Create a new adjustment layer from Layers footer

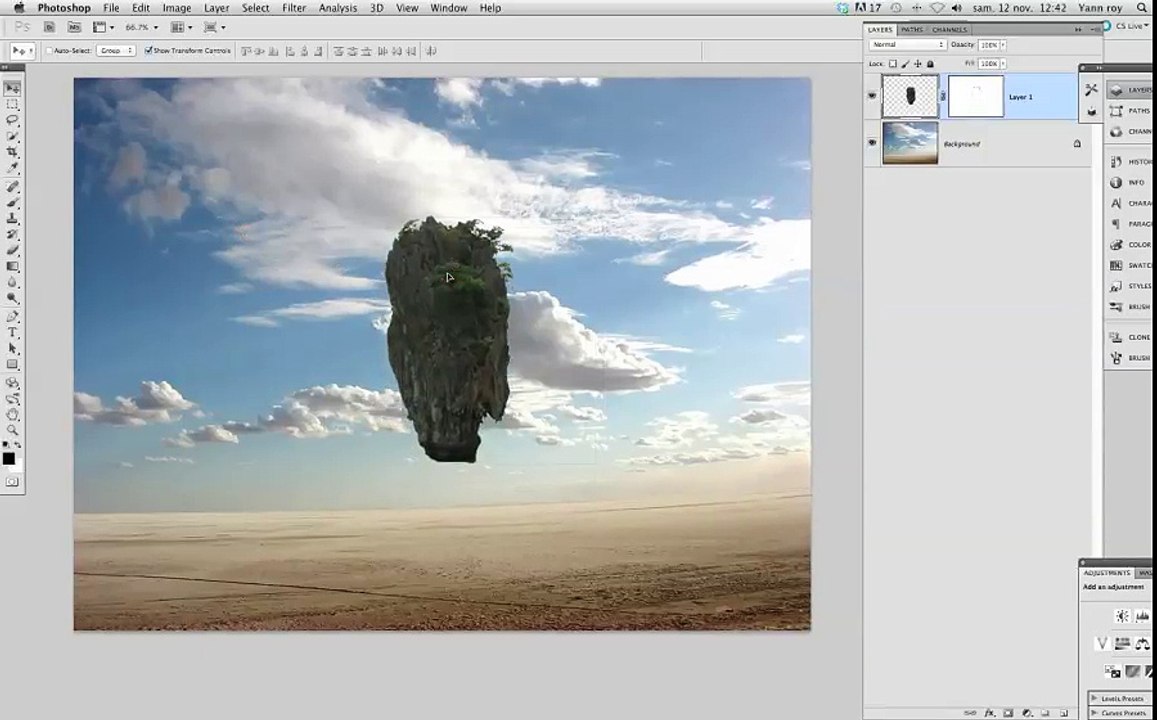1026,713
